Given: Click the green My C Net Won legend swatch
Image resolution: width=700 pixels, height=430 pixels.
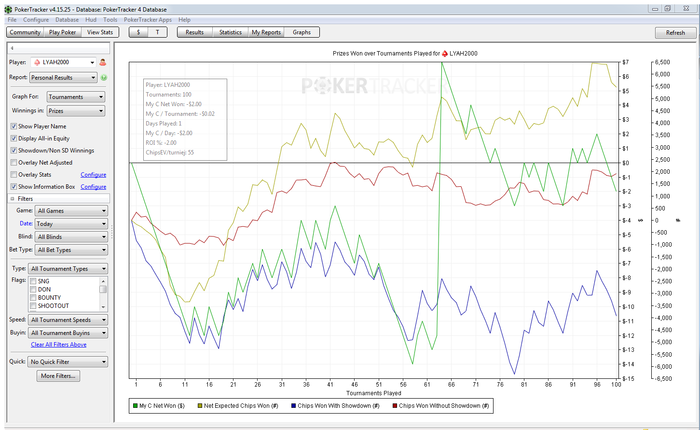Looking at the screenshot, I should (135, 406).
